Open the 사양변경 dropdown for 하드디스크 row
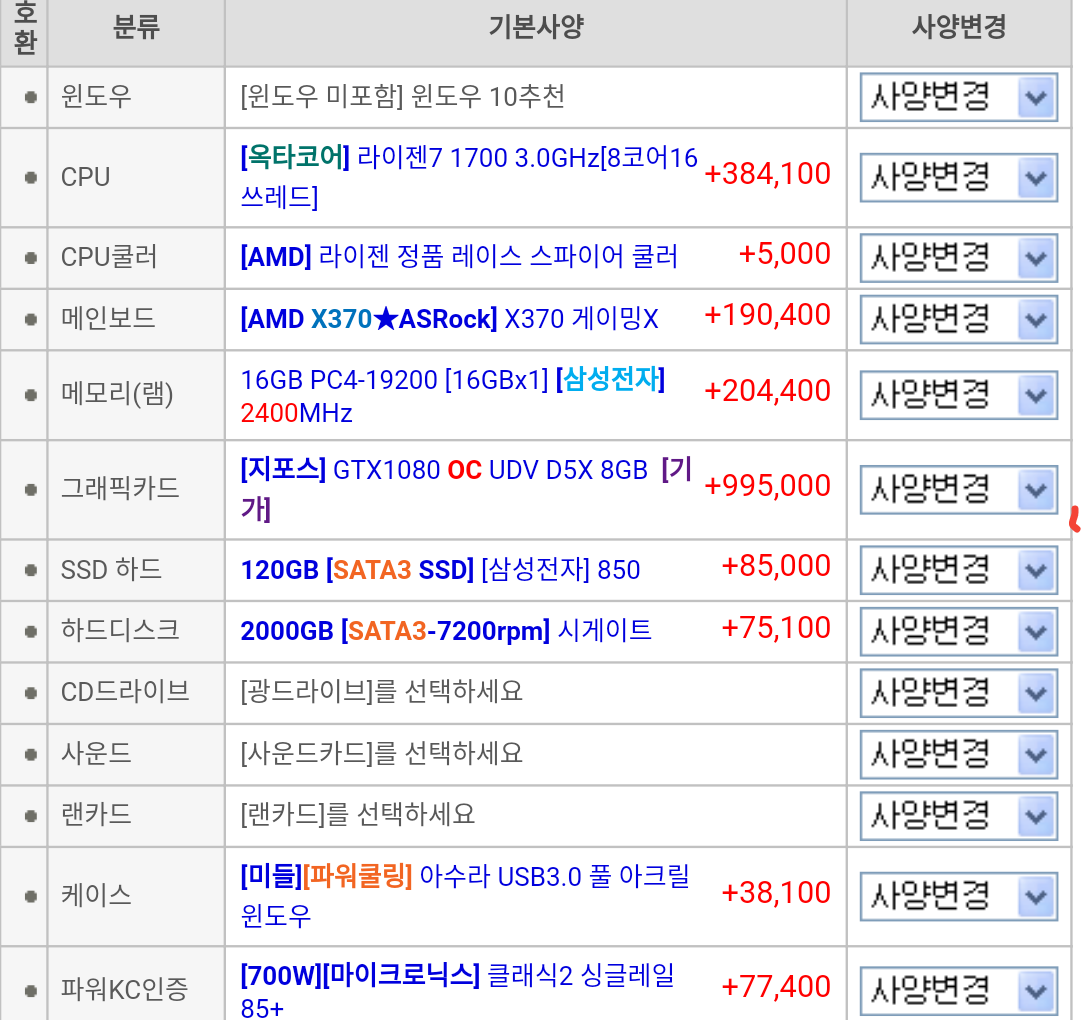Image resolution: width=1083 pixels, height=1020 pixels. click(958, 631)
